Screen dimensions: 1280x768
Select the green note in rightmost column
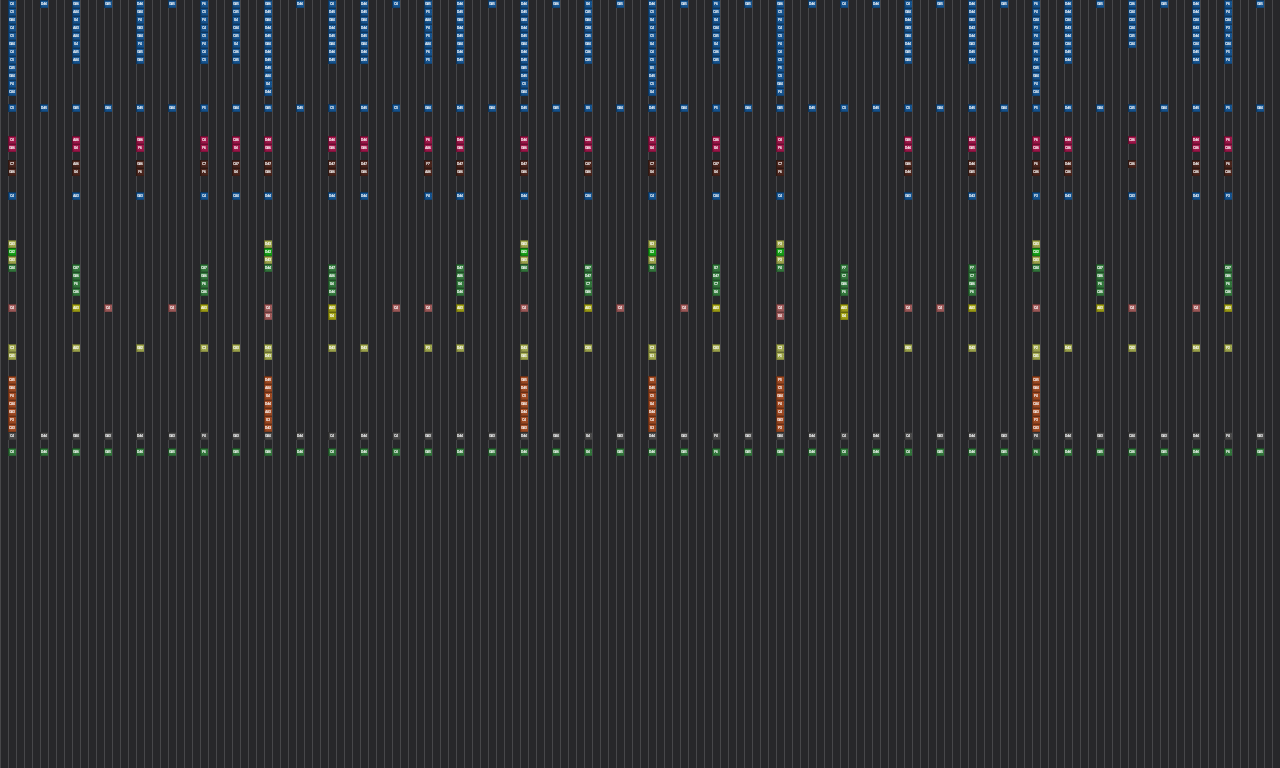point(1260,452)
